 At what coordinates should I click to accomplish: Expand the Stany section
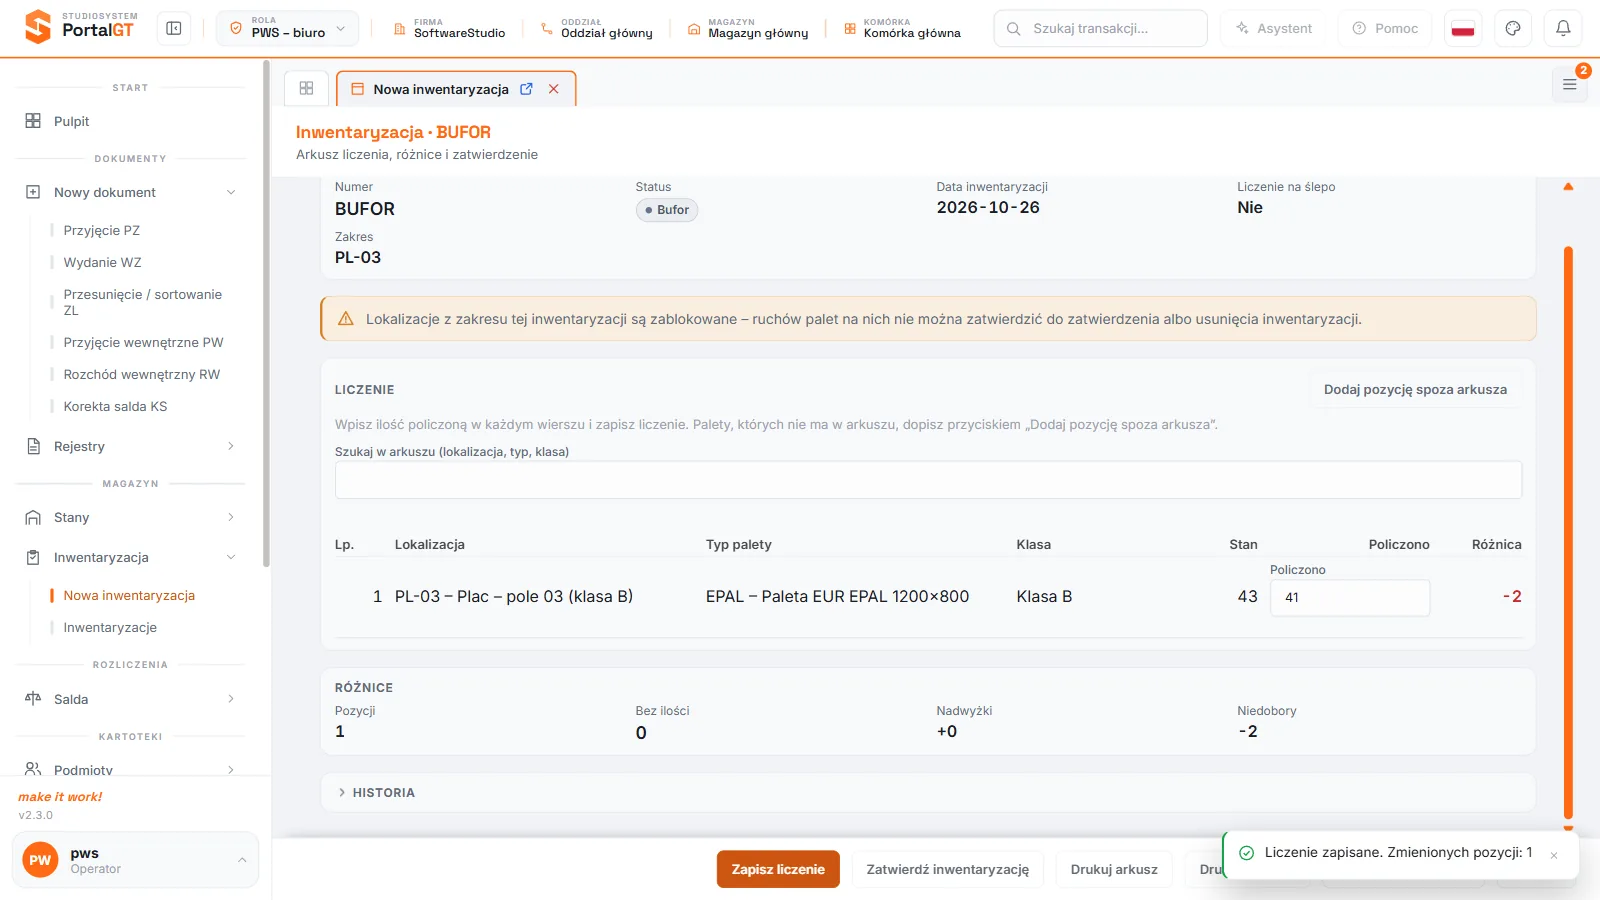tap(130, 517)
